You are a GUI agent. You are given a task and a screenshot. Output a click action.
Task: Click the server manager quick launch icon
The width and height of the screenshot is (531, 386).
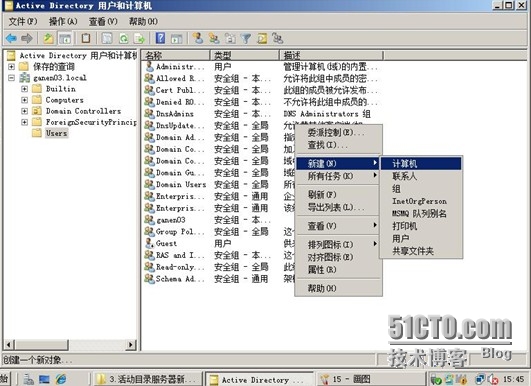pos(28,379)
